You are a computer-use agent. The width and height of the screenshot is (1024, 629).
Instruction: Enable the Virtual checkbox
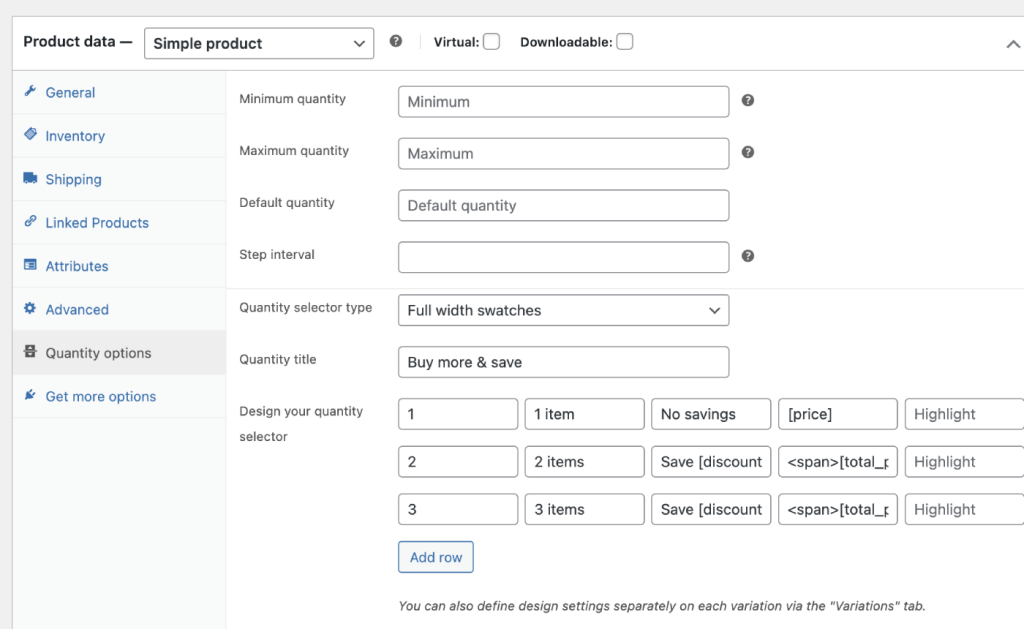(489, 41)
